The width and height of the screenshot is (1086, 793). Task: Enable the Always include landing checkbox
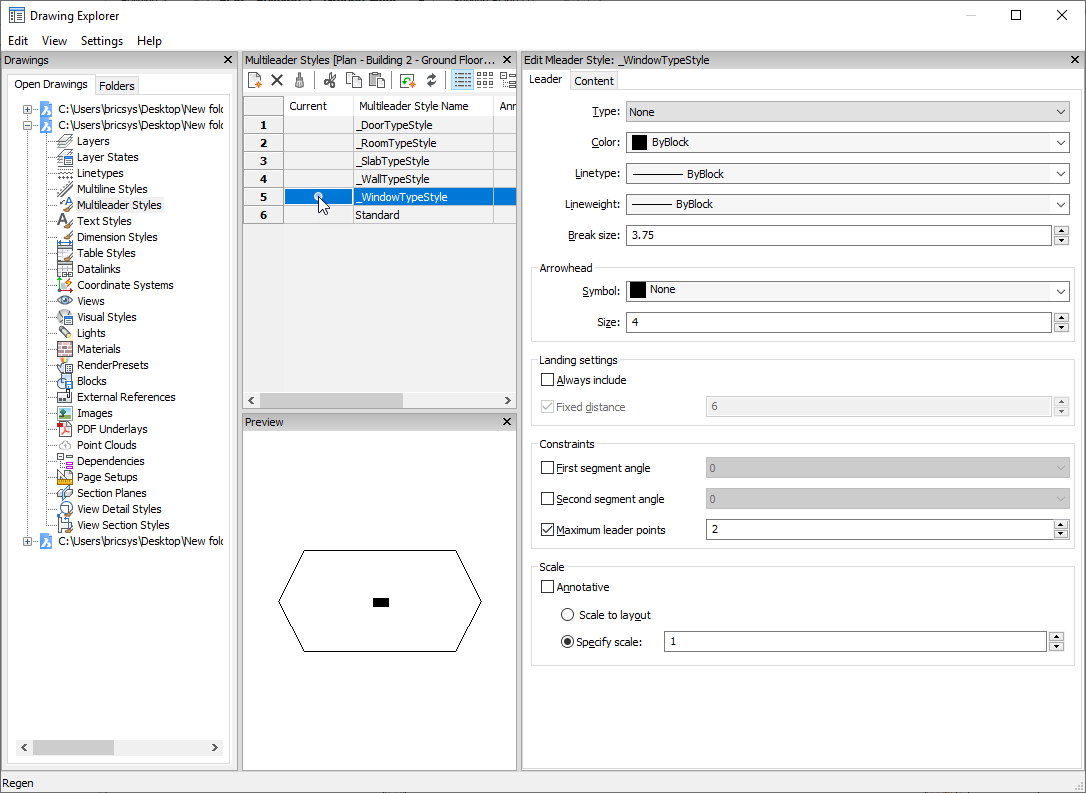pos(547,380)
